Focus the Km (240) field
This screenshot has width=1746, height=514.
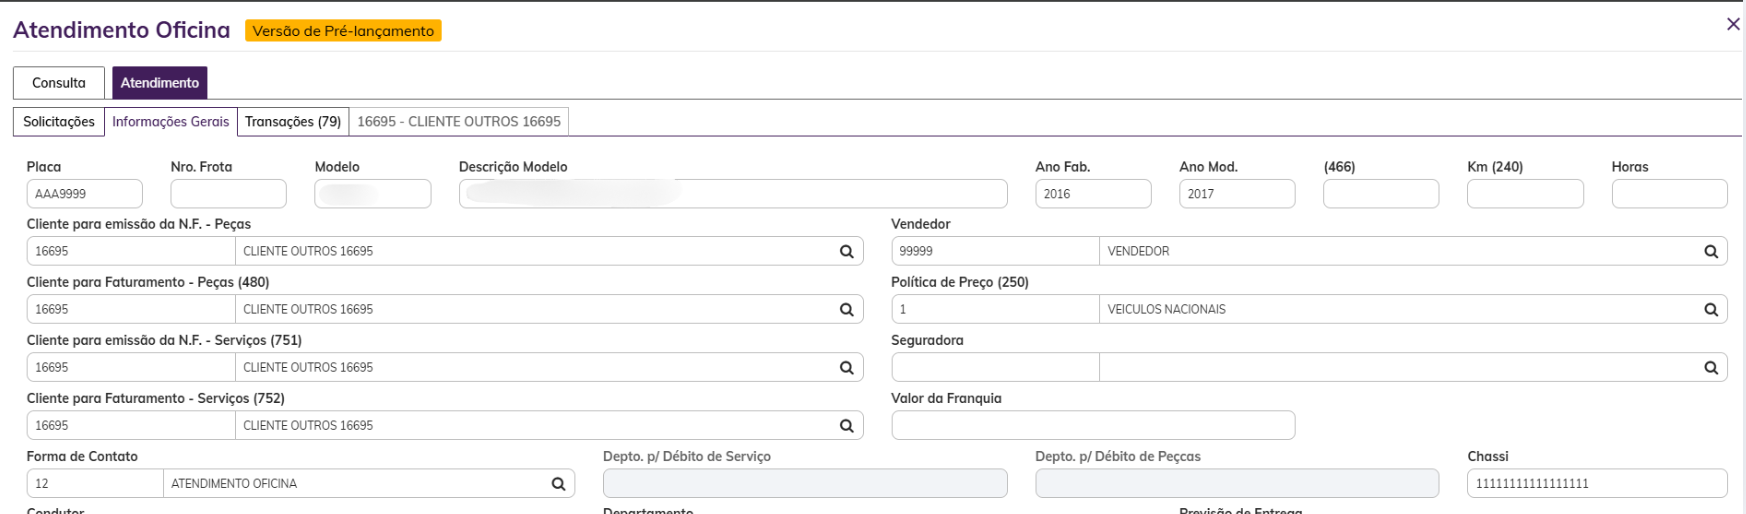coord(1525,194)
